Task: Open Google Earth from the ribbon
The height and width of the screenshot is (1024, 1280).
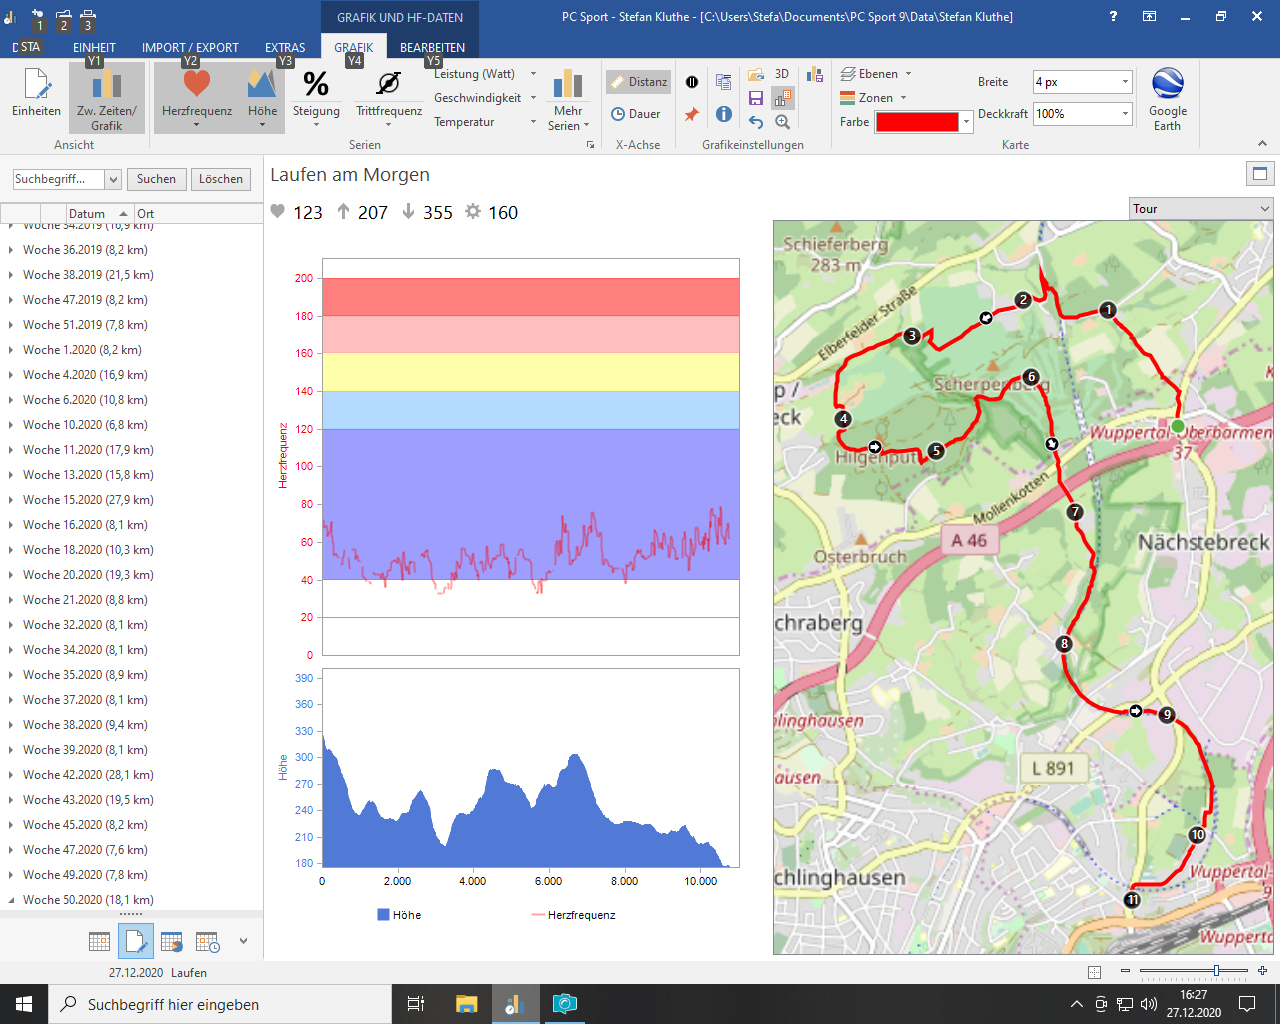Action: click(1167, 98)
